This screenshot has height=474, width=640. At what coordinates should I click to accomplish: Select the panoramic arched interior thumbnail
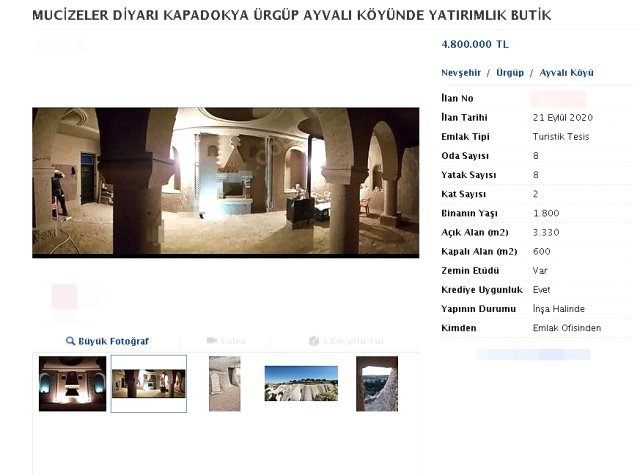[148, 384]
